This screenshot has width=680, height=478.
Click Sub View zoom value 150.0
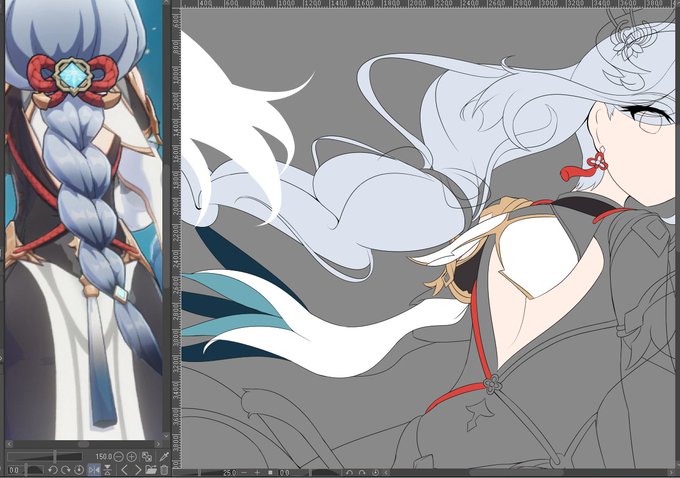coord(104,456)
